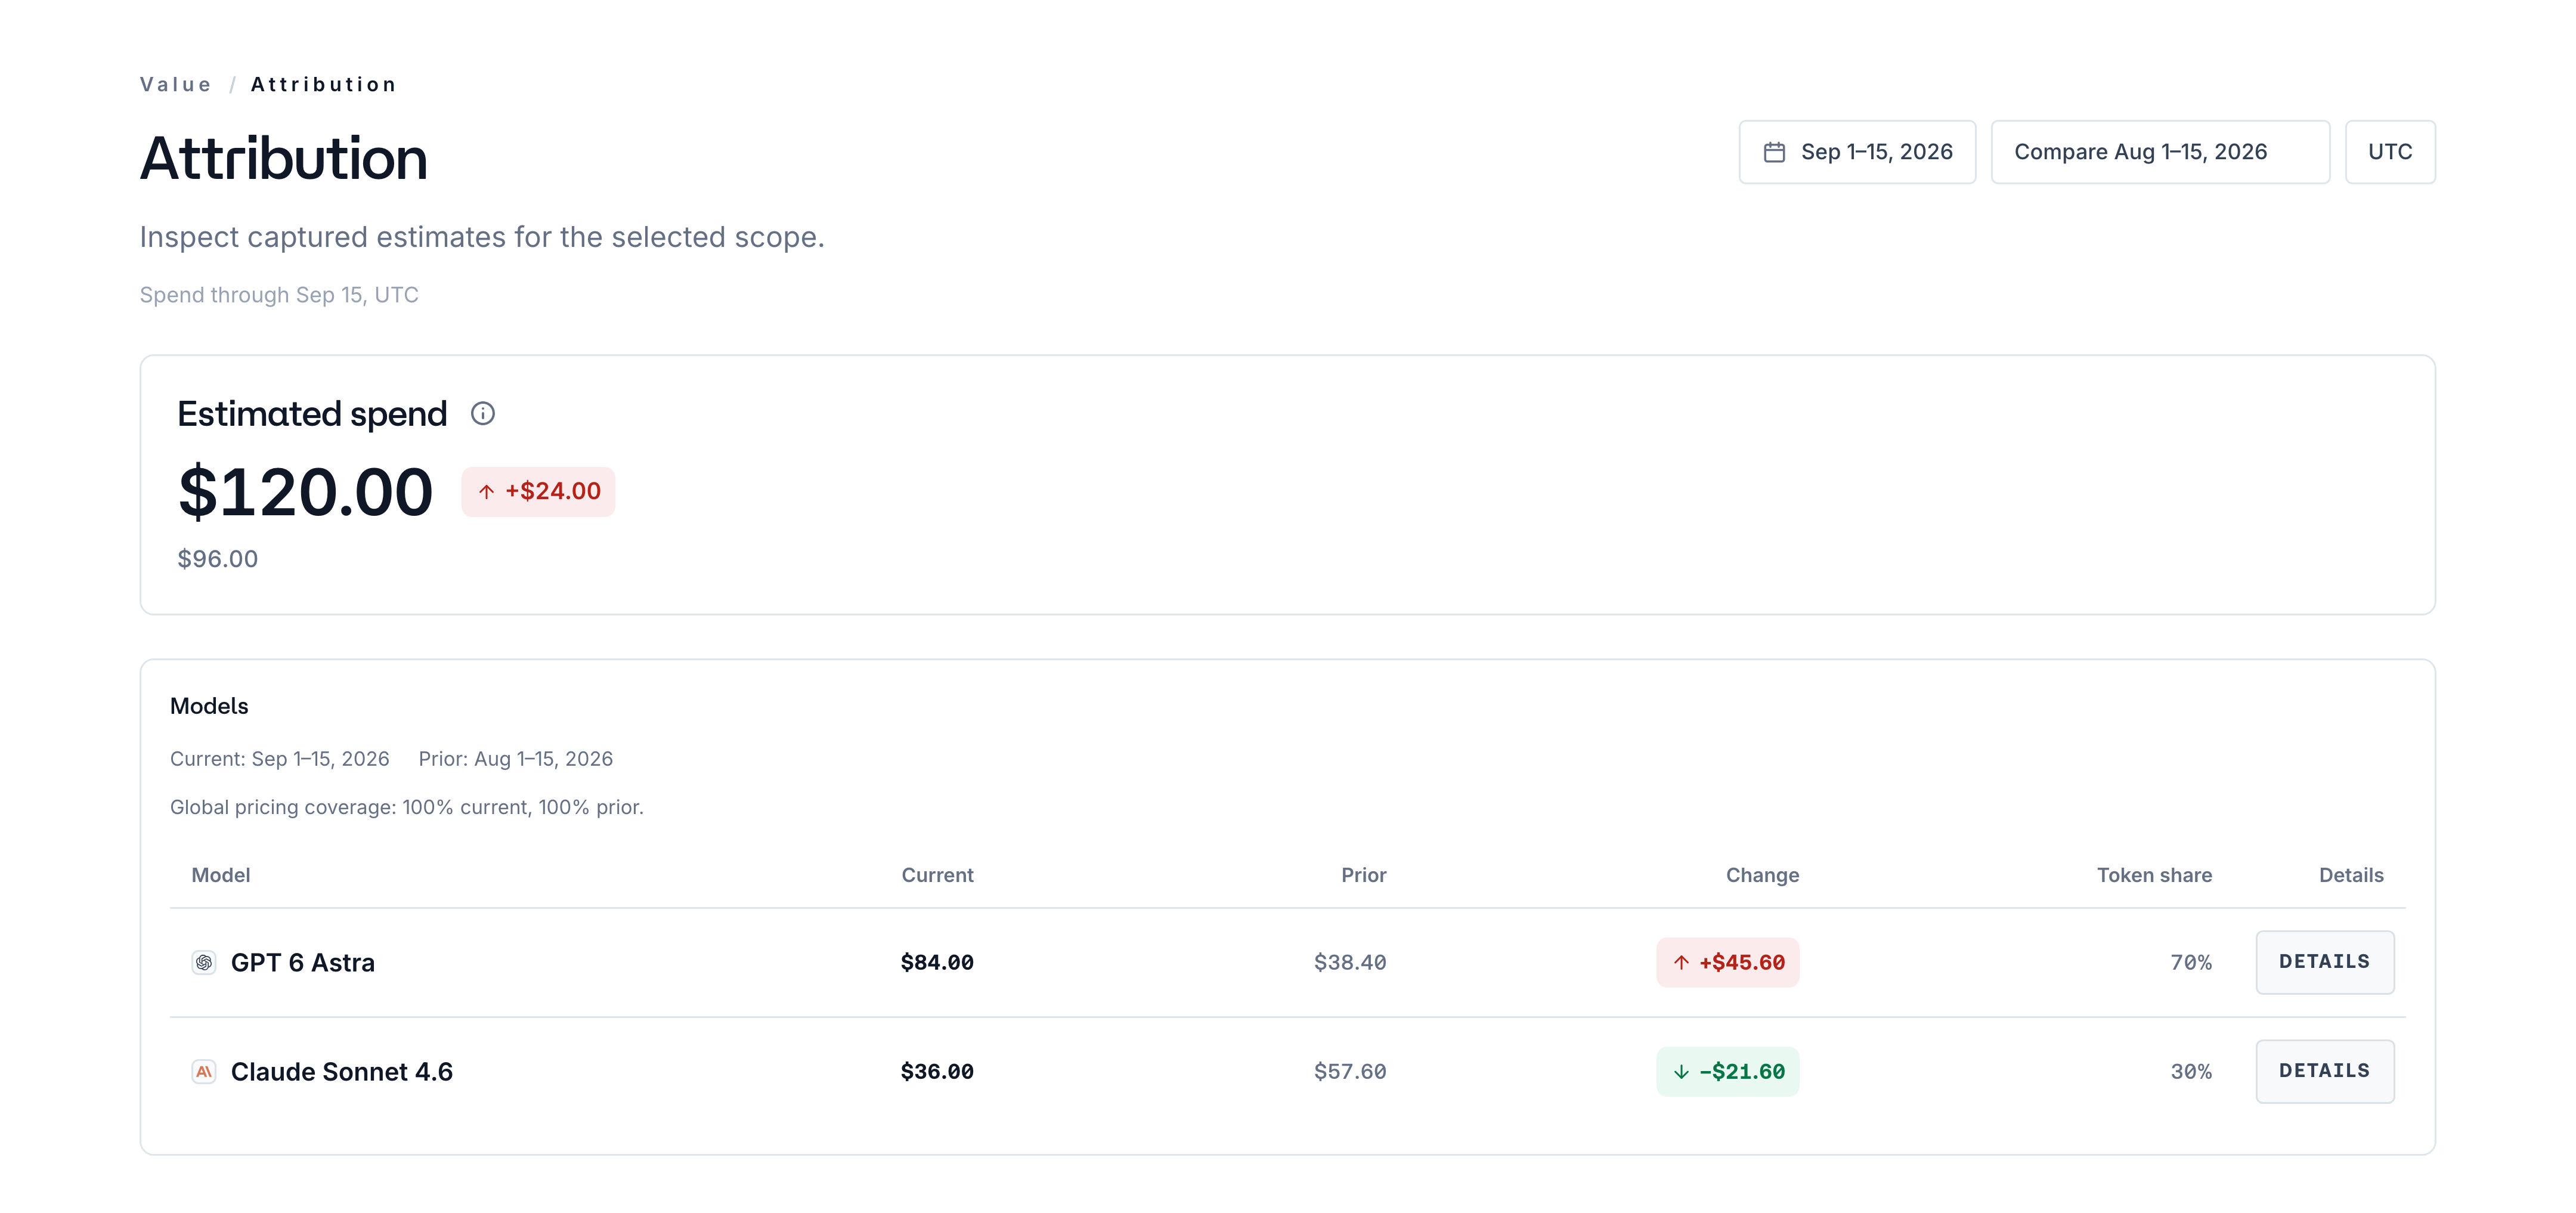Click the calendar icon in the date picker

[1774, 152]
